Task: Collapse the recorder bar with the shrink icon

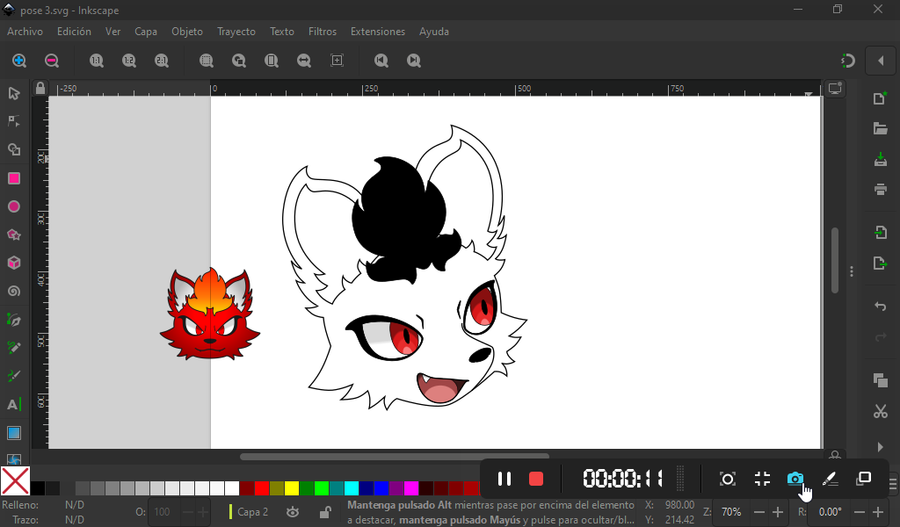Action: pyautogui.click(x=762, y=479)
